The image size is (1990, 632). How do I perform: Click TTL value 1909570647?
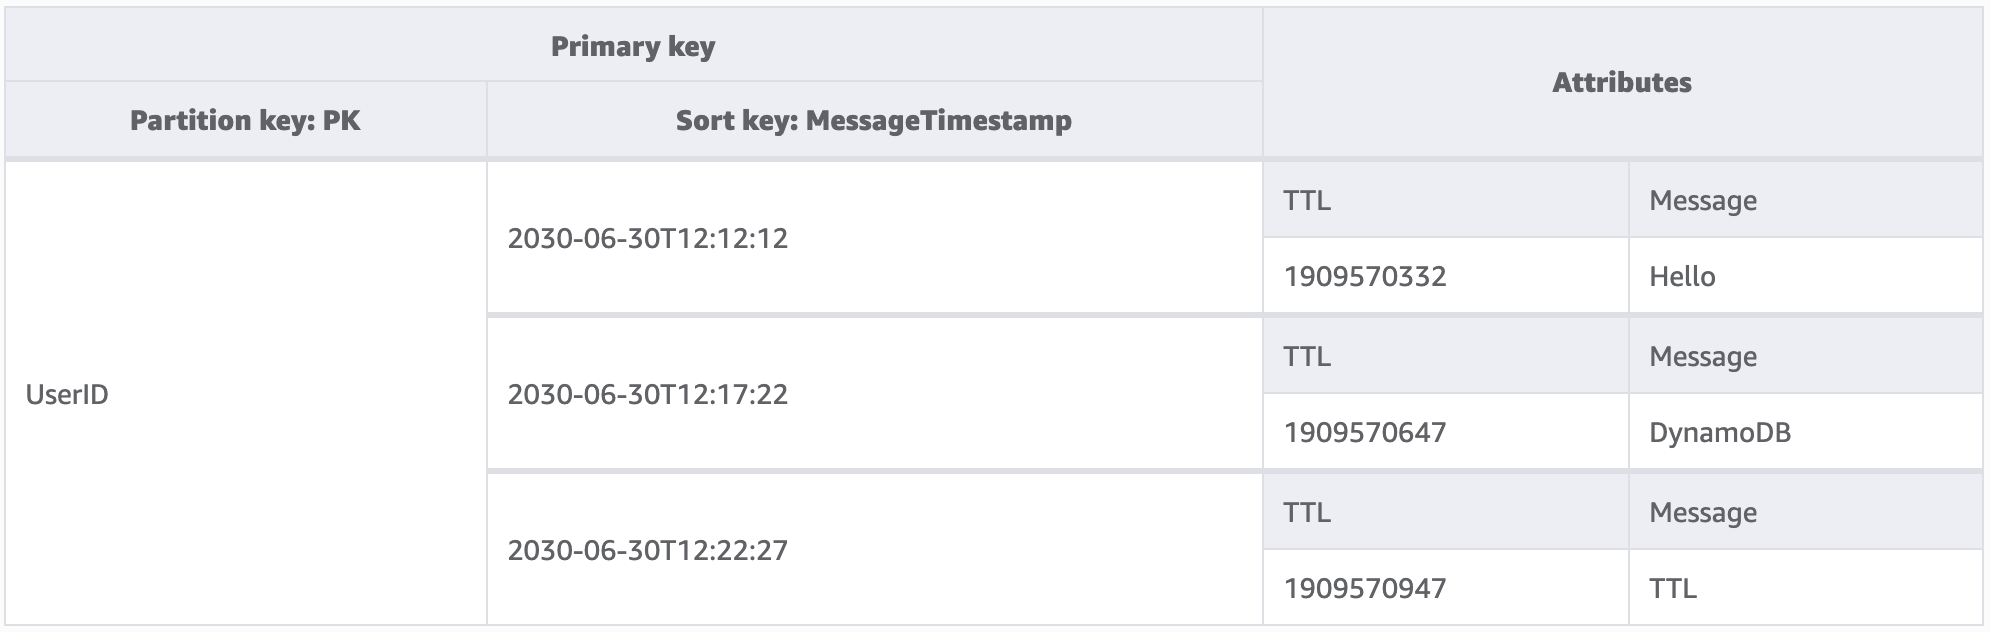coord(1365,432)
